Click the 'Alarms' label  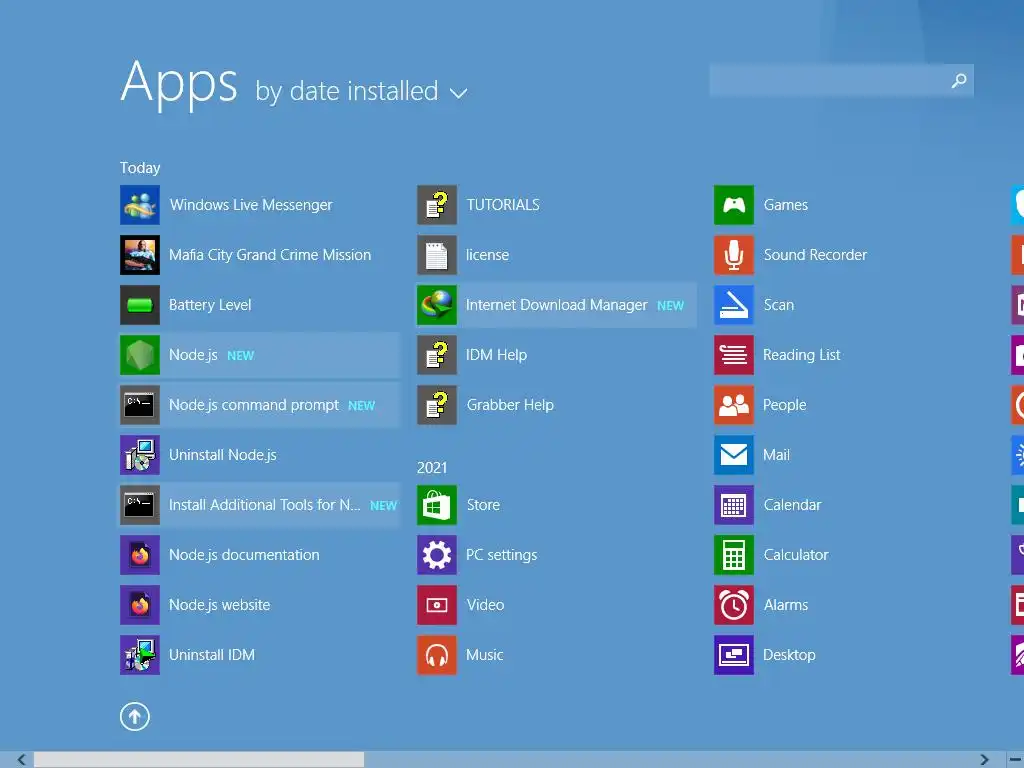coord(786,605)
